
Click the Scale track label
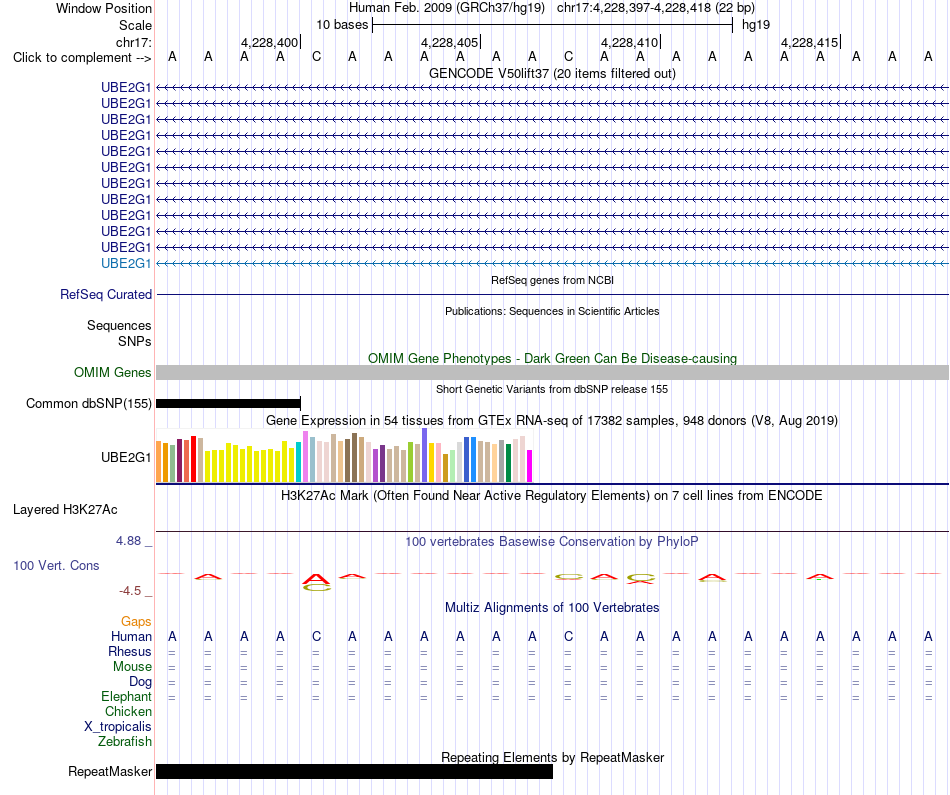(x=135, y=25)
